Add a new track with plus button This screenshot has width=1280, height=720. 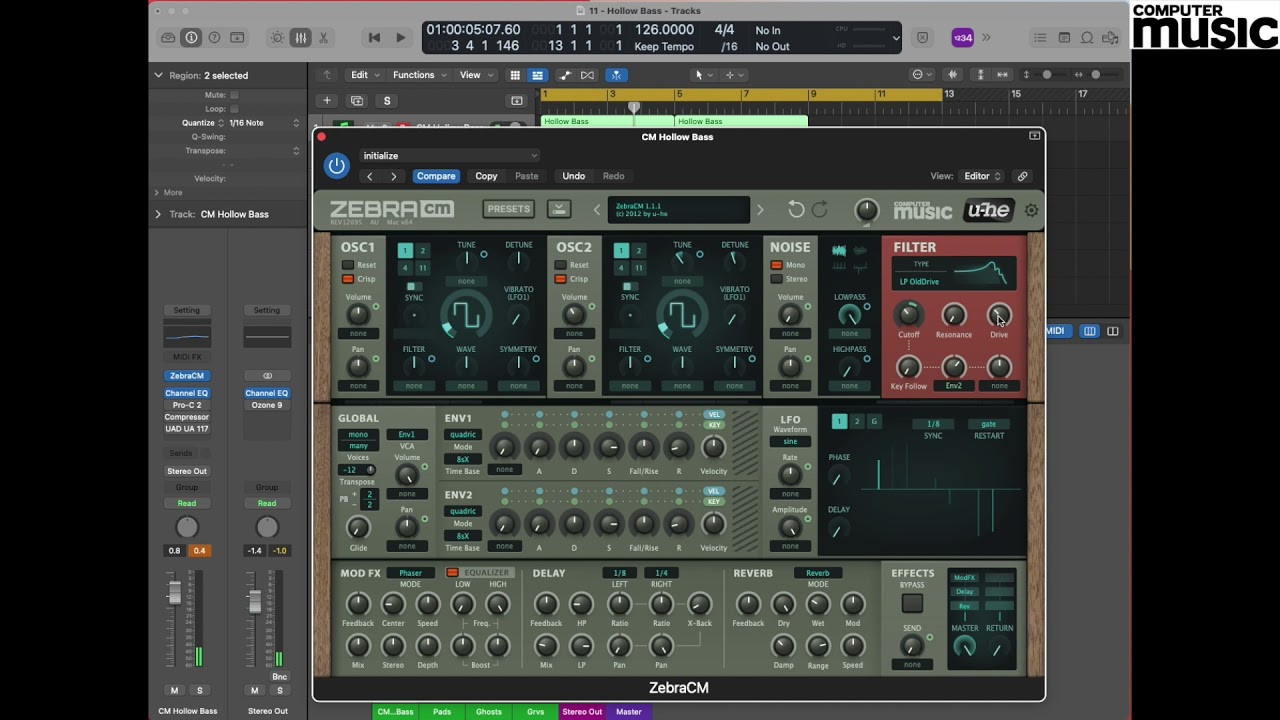pos(326,101)
